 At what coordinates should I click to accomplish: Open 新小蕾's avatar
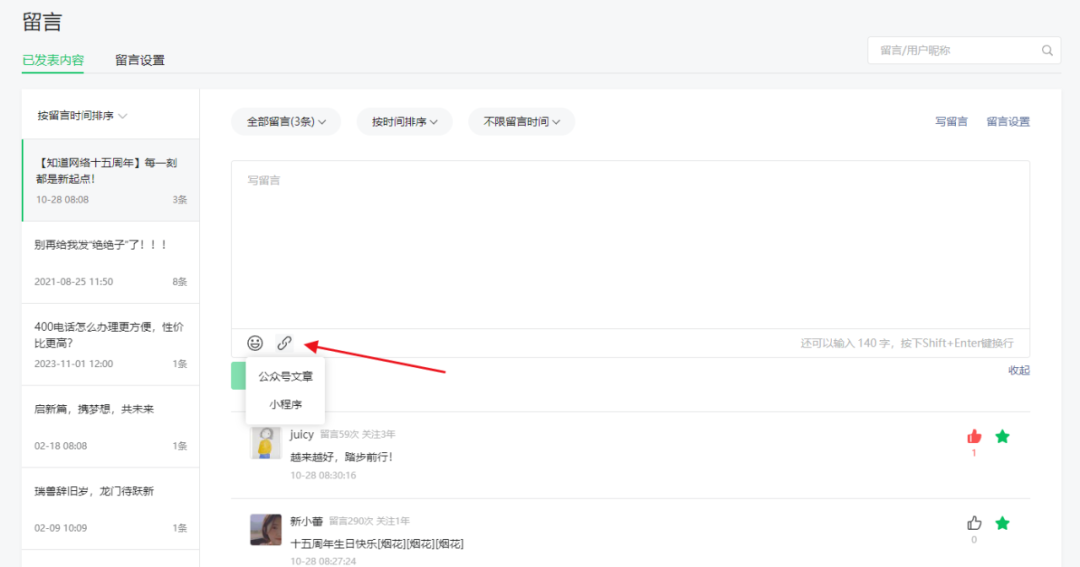[265, 529]
